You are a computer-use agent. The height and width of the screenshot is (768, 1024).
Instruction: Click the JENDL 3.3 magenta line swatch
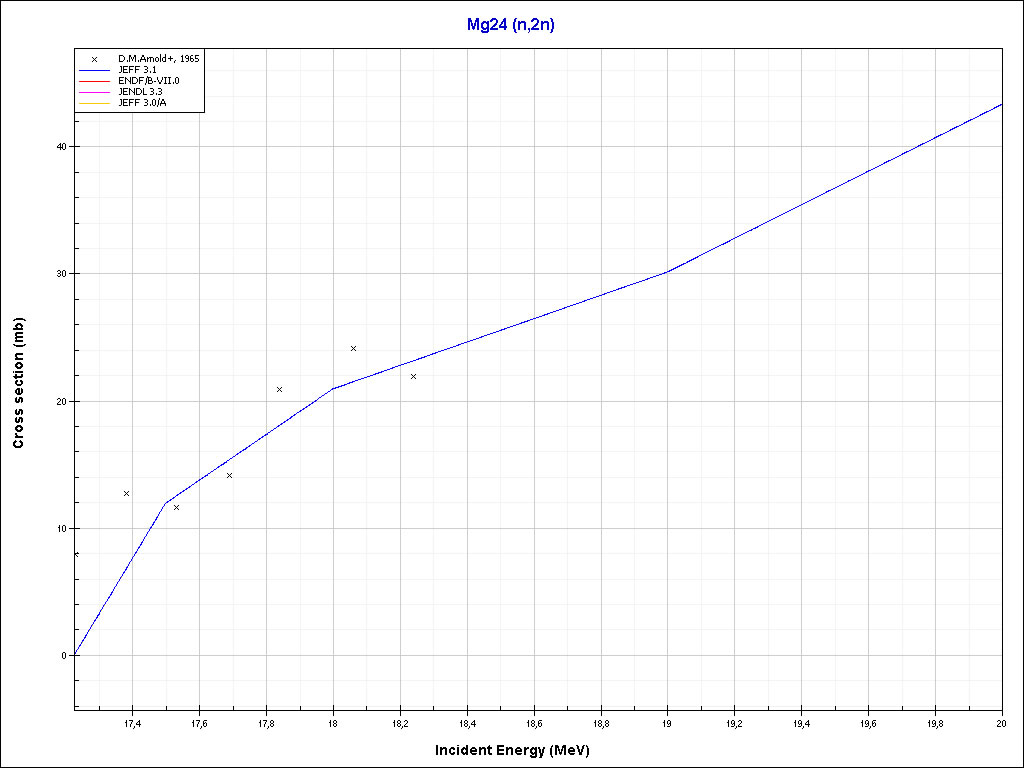pos(94,91)
